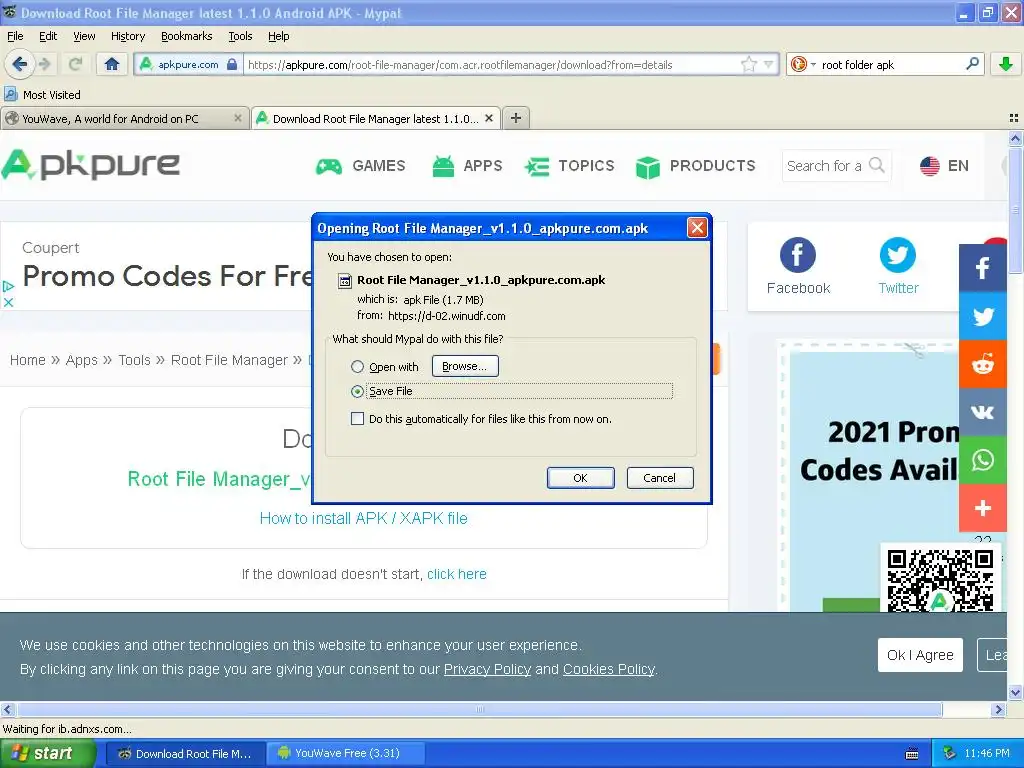Image resolution: width=1024 pixels, height=768 pixels.
Task: Expand more share options plus button
Action: click(x=982, y=508)
